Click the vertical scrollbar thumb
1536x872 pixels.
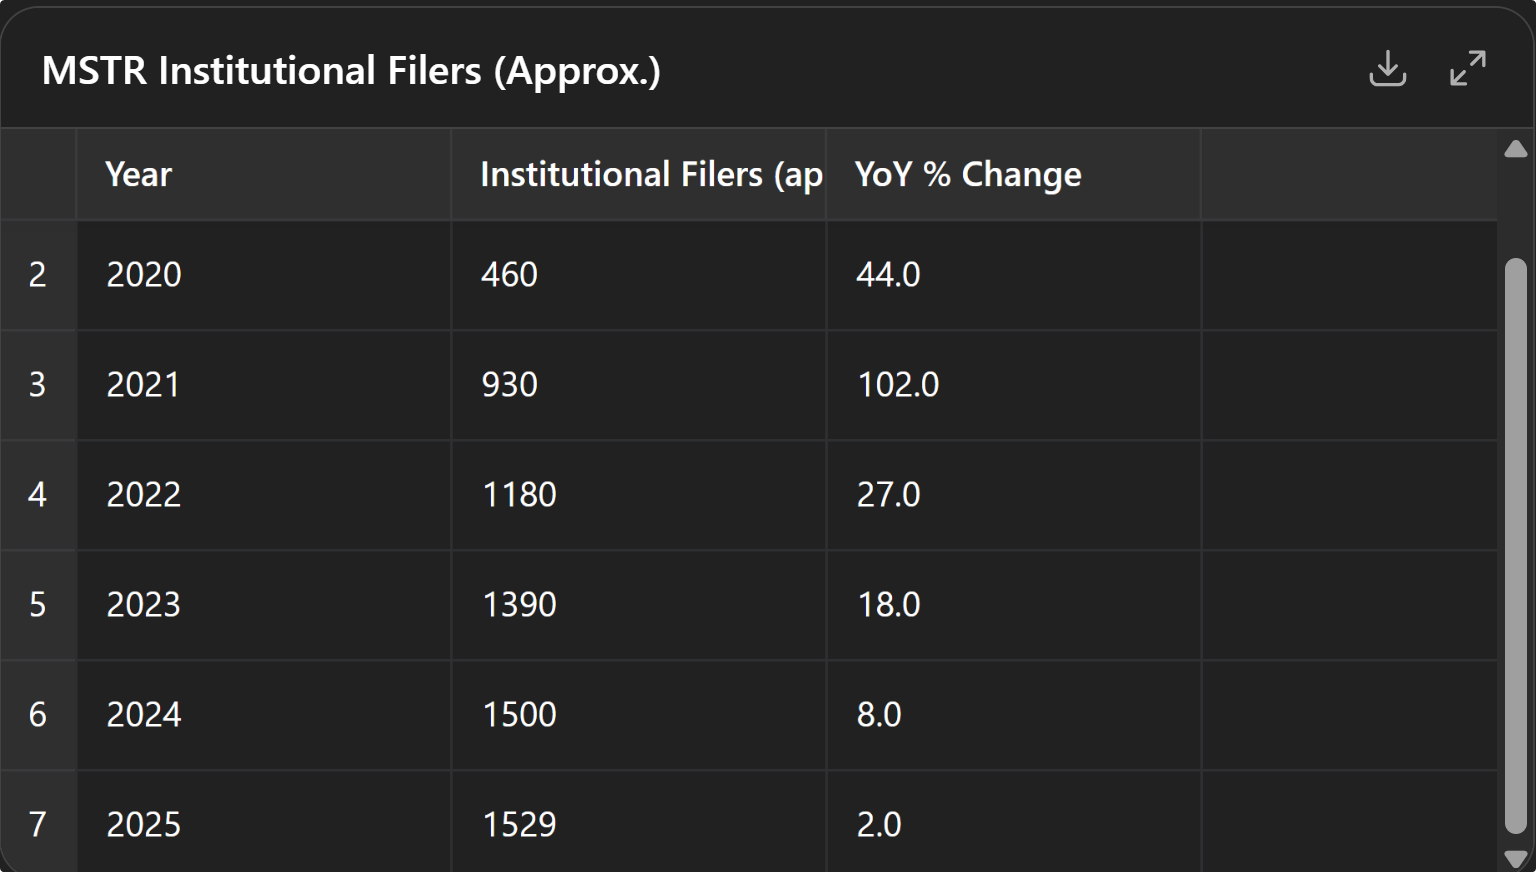[x=1515, y=545]
